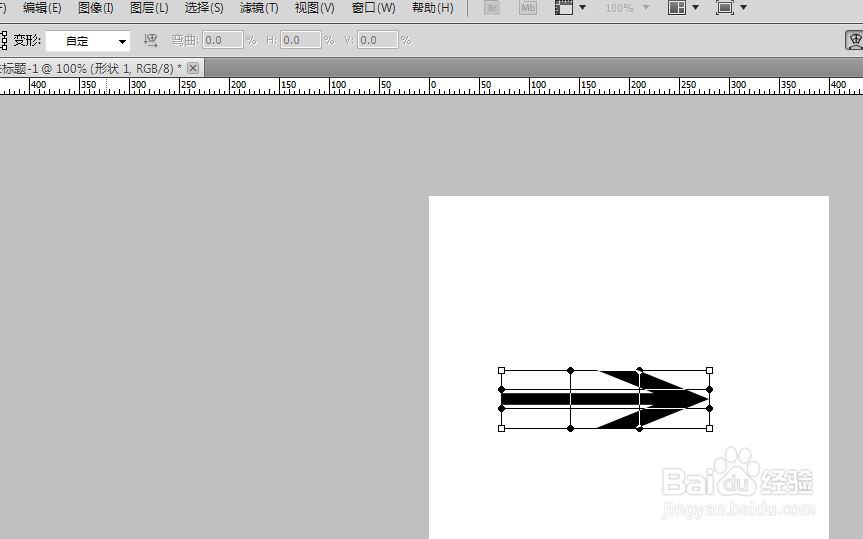Click the bottom-left corner warp handle
Image resolution: width=863 pixels, height=539 pixels.
pos(501,428)
